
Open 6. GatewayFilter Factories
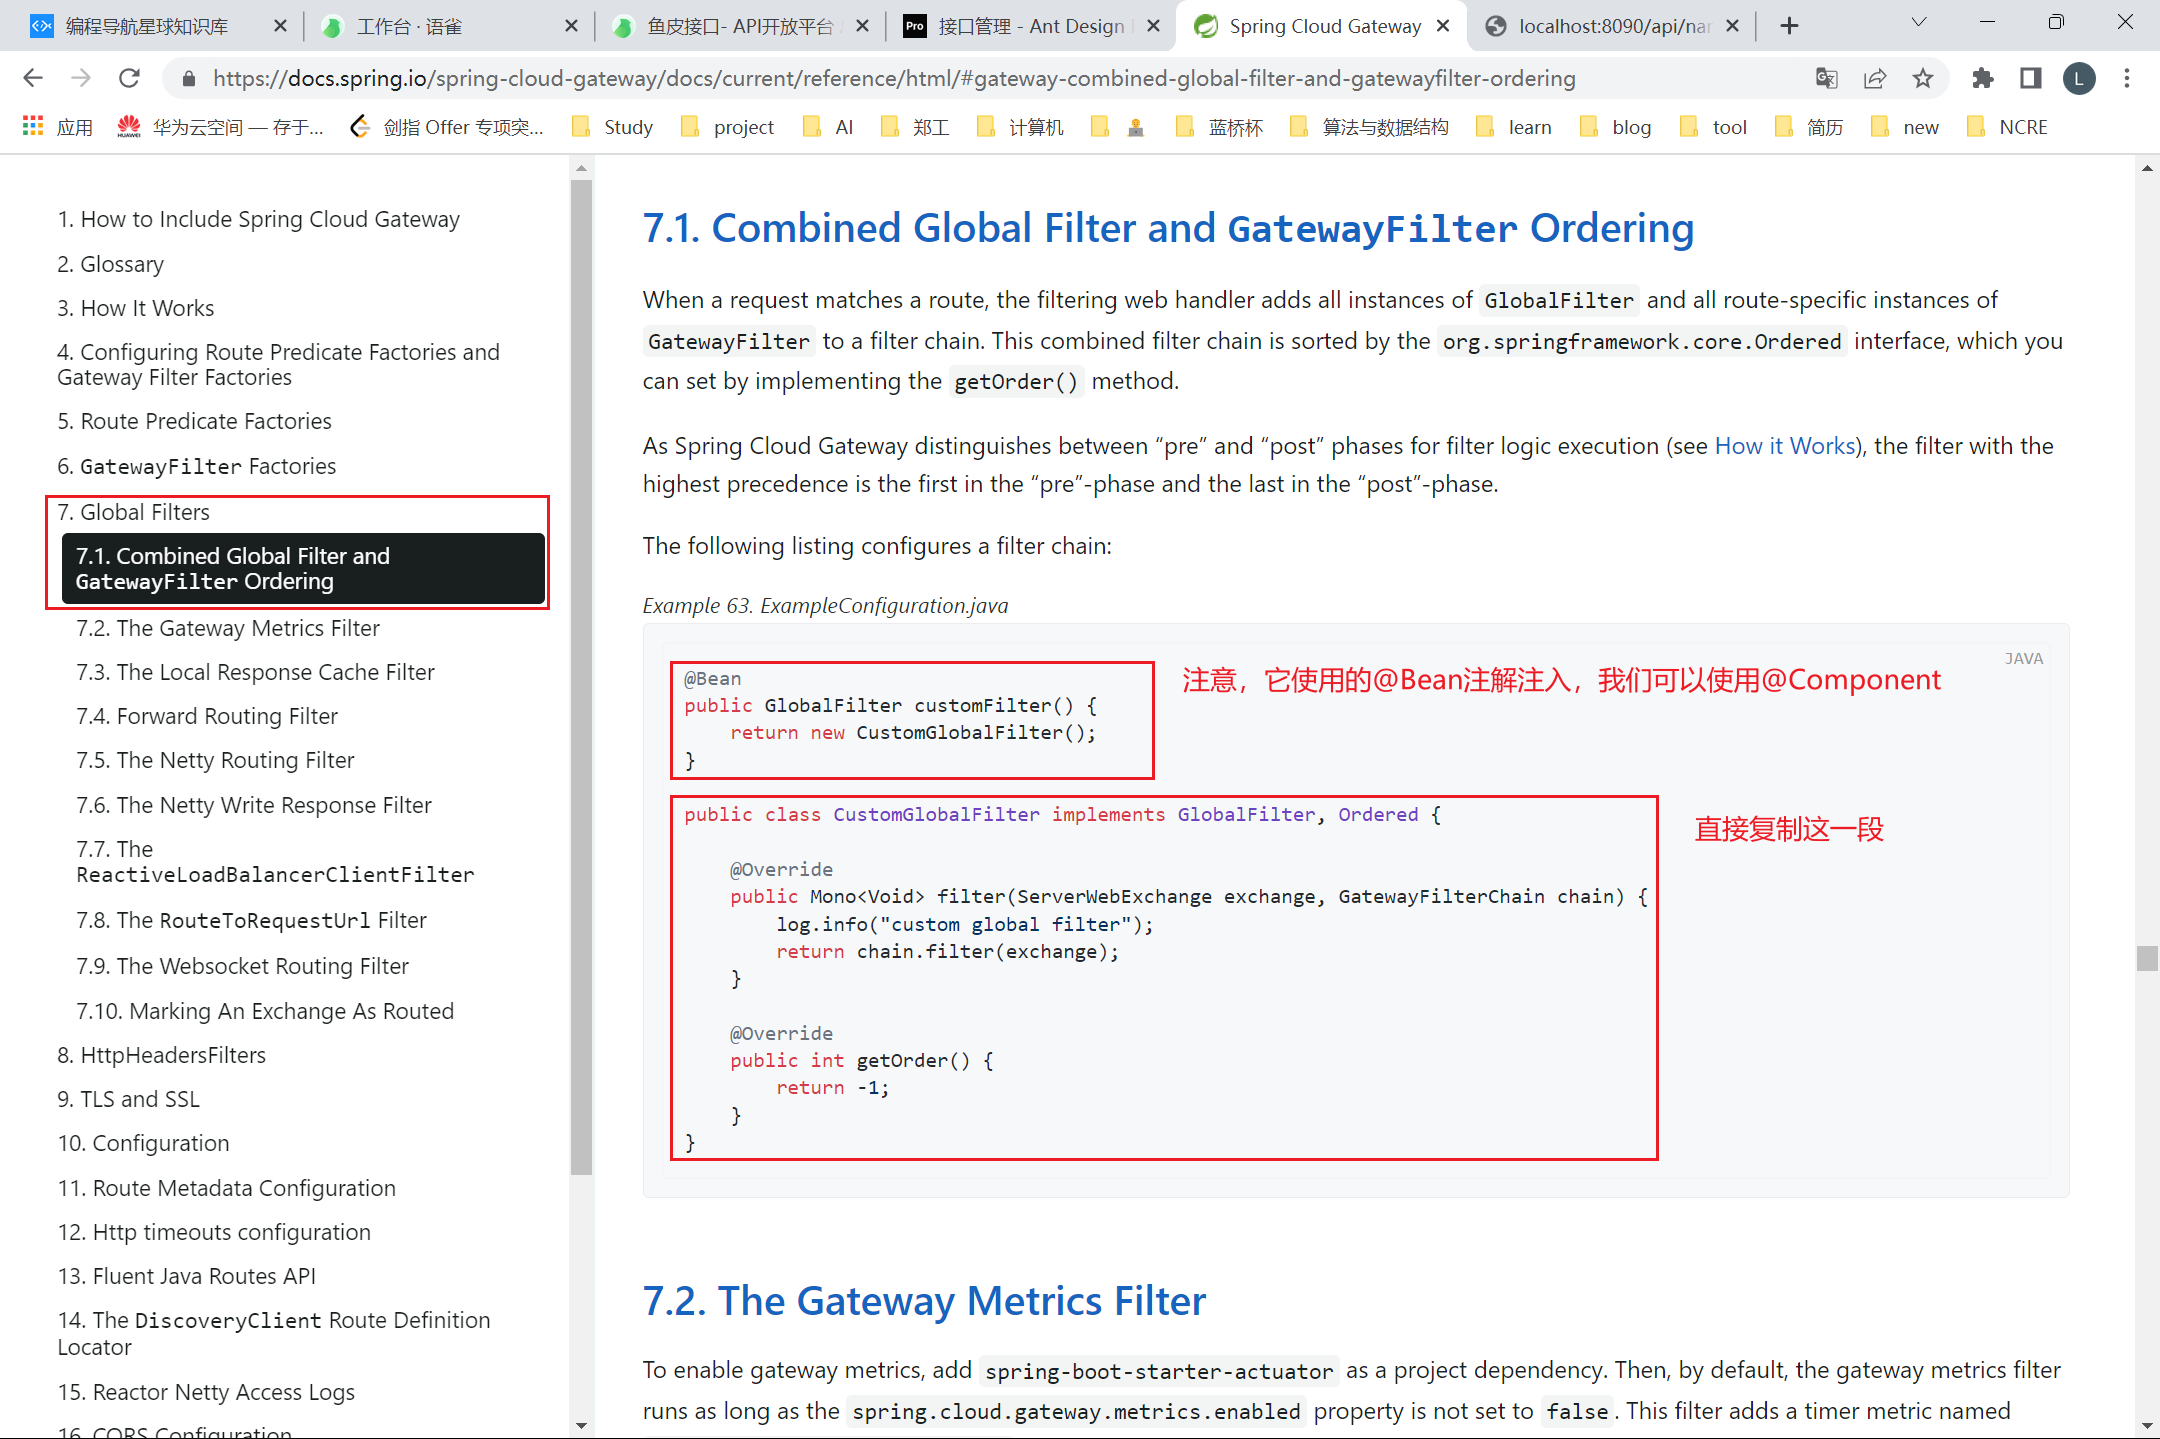pyautogui.click(x=197, y=466)
